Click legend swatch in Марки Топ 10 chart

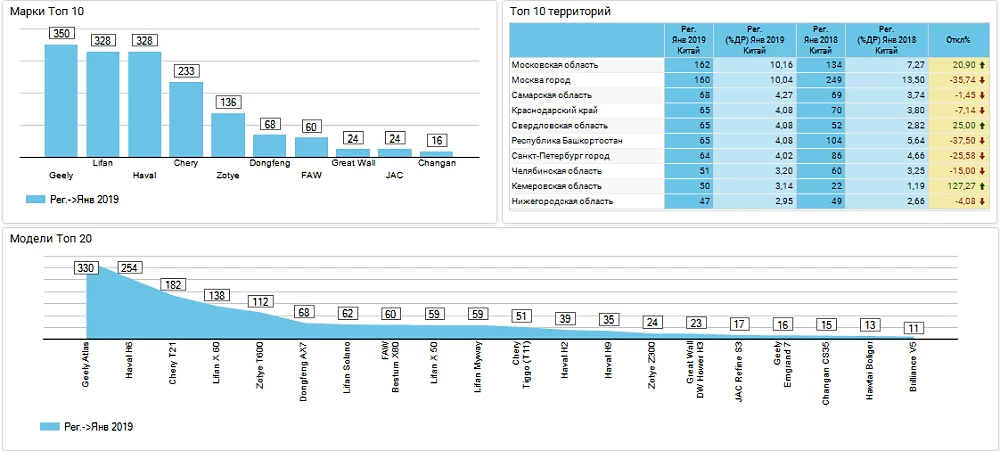tap(36, 200)
